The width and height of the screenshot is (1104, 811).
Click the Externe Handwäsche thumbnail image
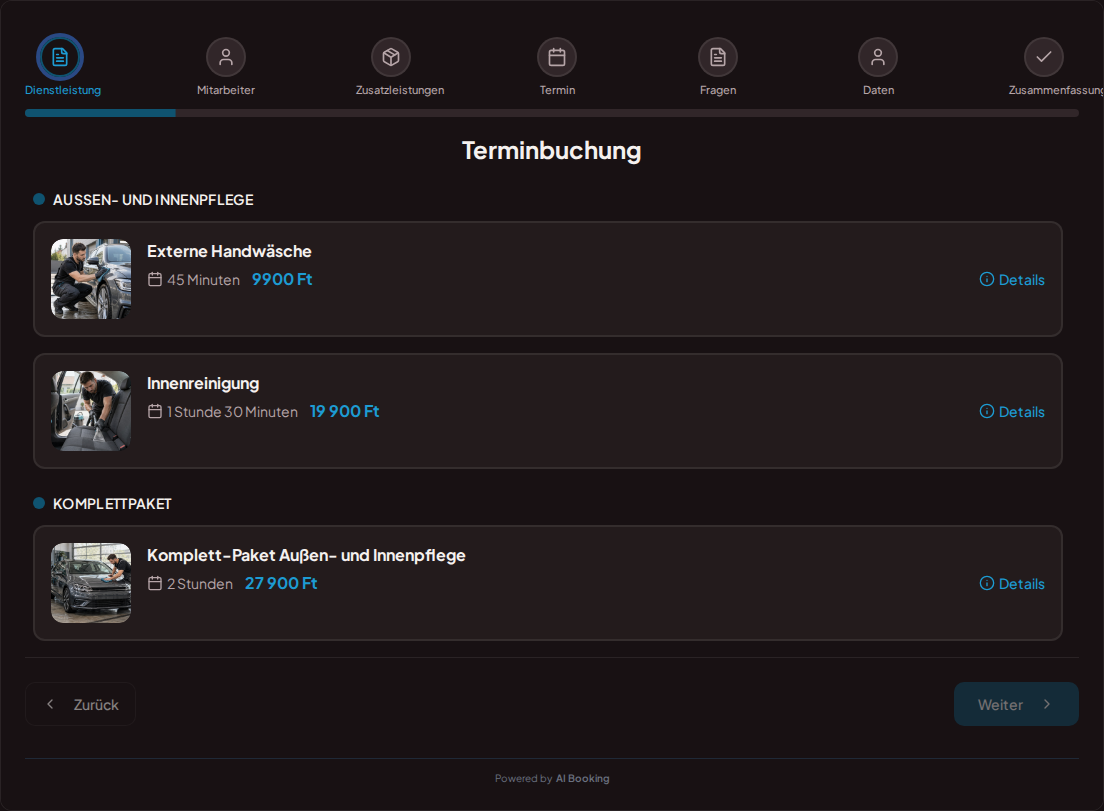(91, 279)
